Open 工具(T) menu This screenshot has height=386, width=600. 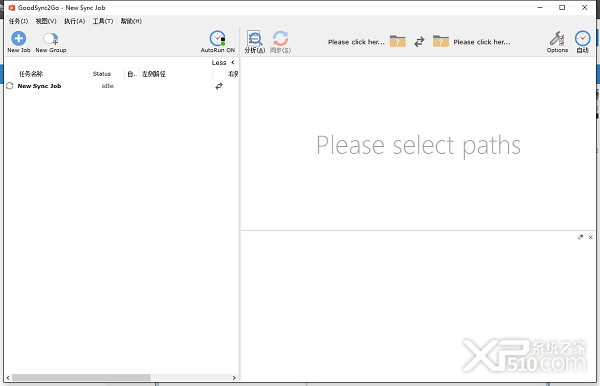pos(103,21)
